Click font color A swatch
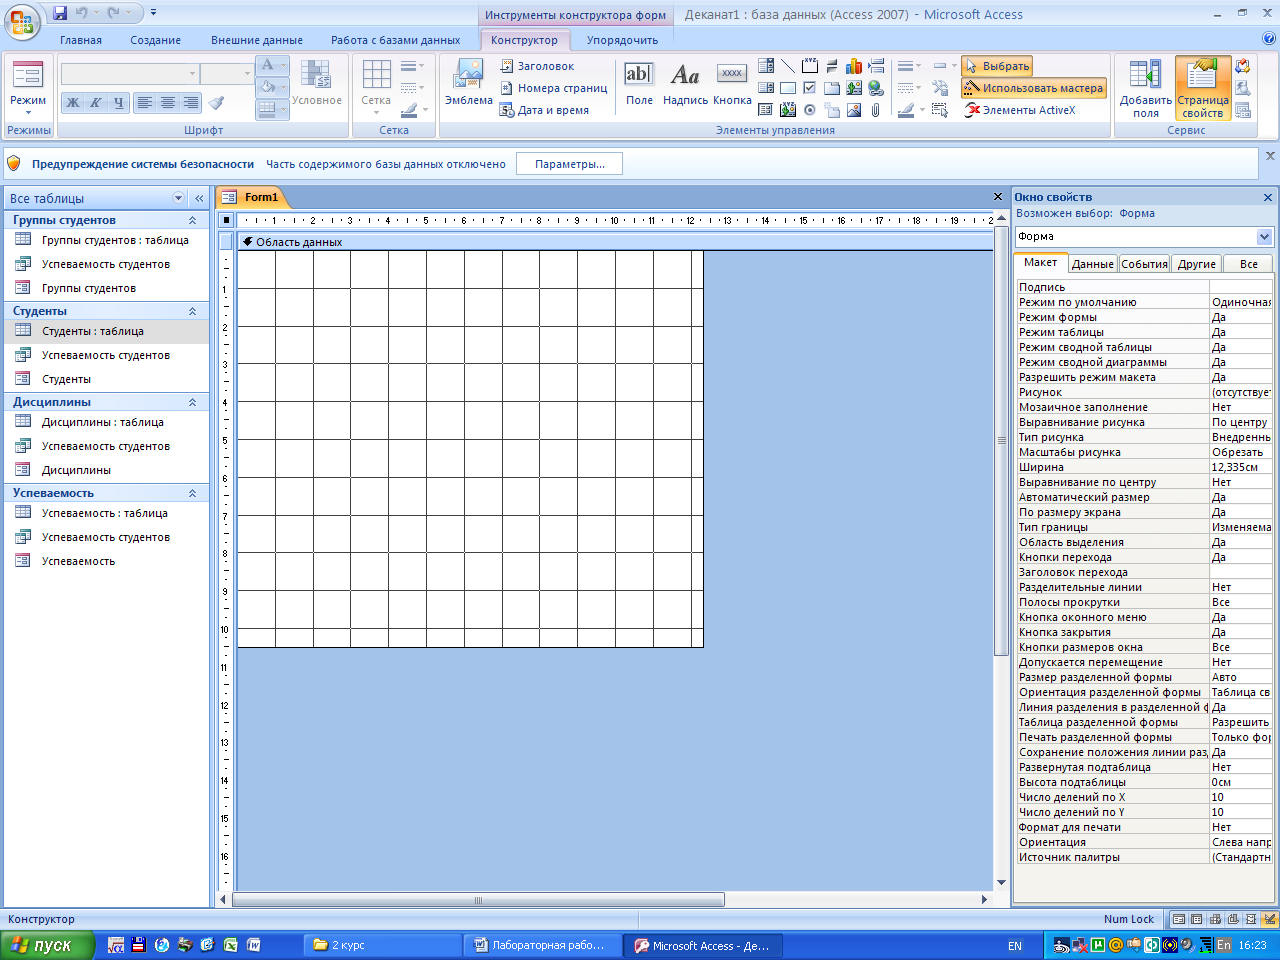 pyautogui.click(x=267, y=65)
